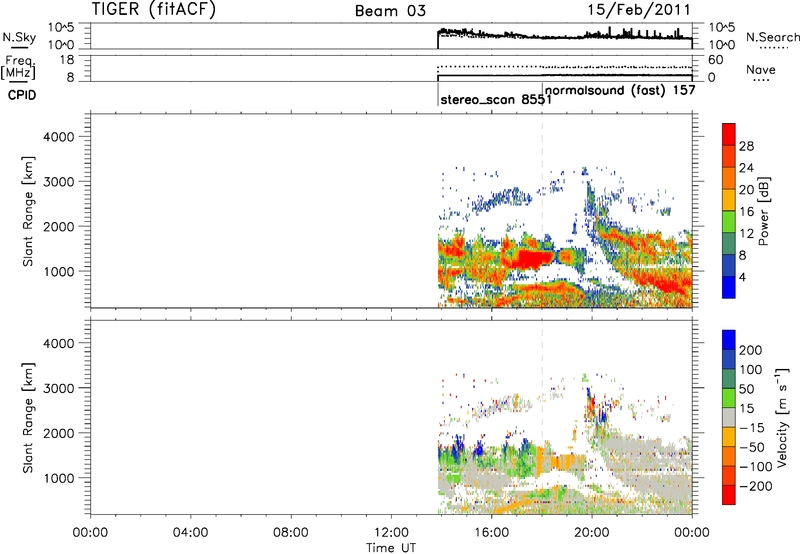Select the 3000 tick on velocity panel
800x554 pixels.
click(x=58, y=388)
